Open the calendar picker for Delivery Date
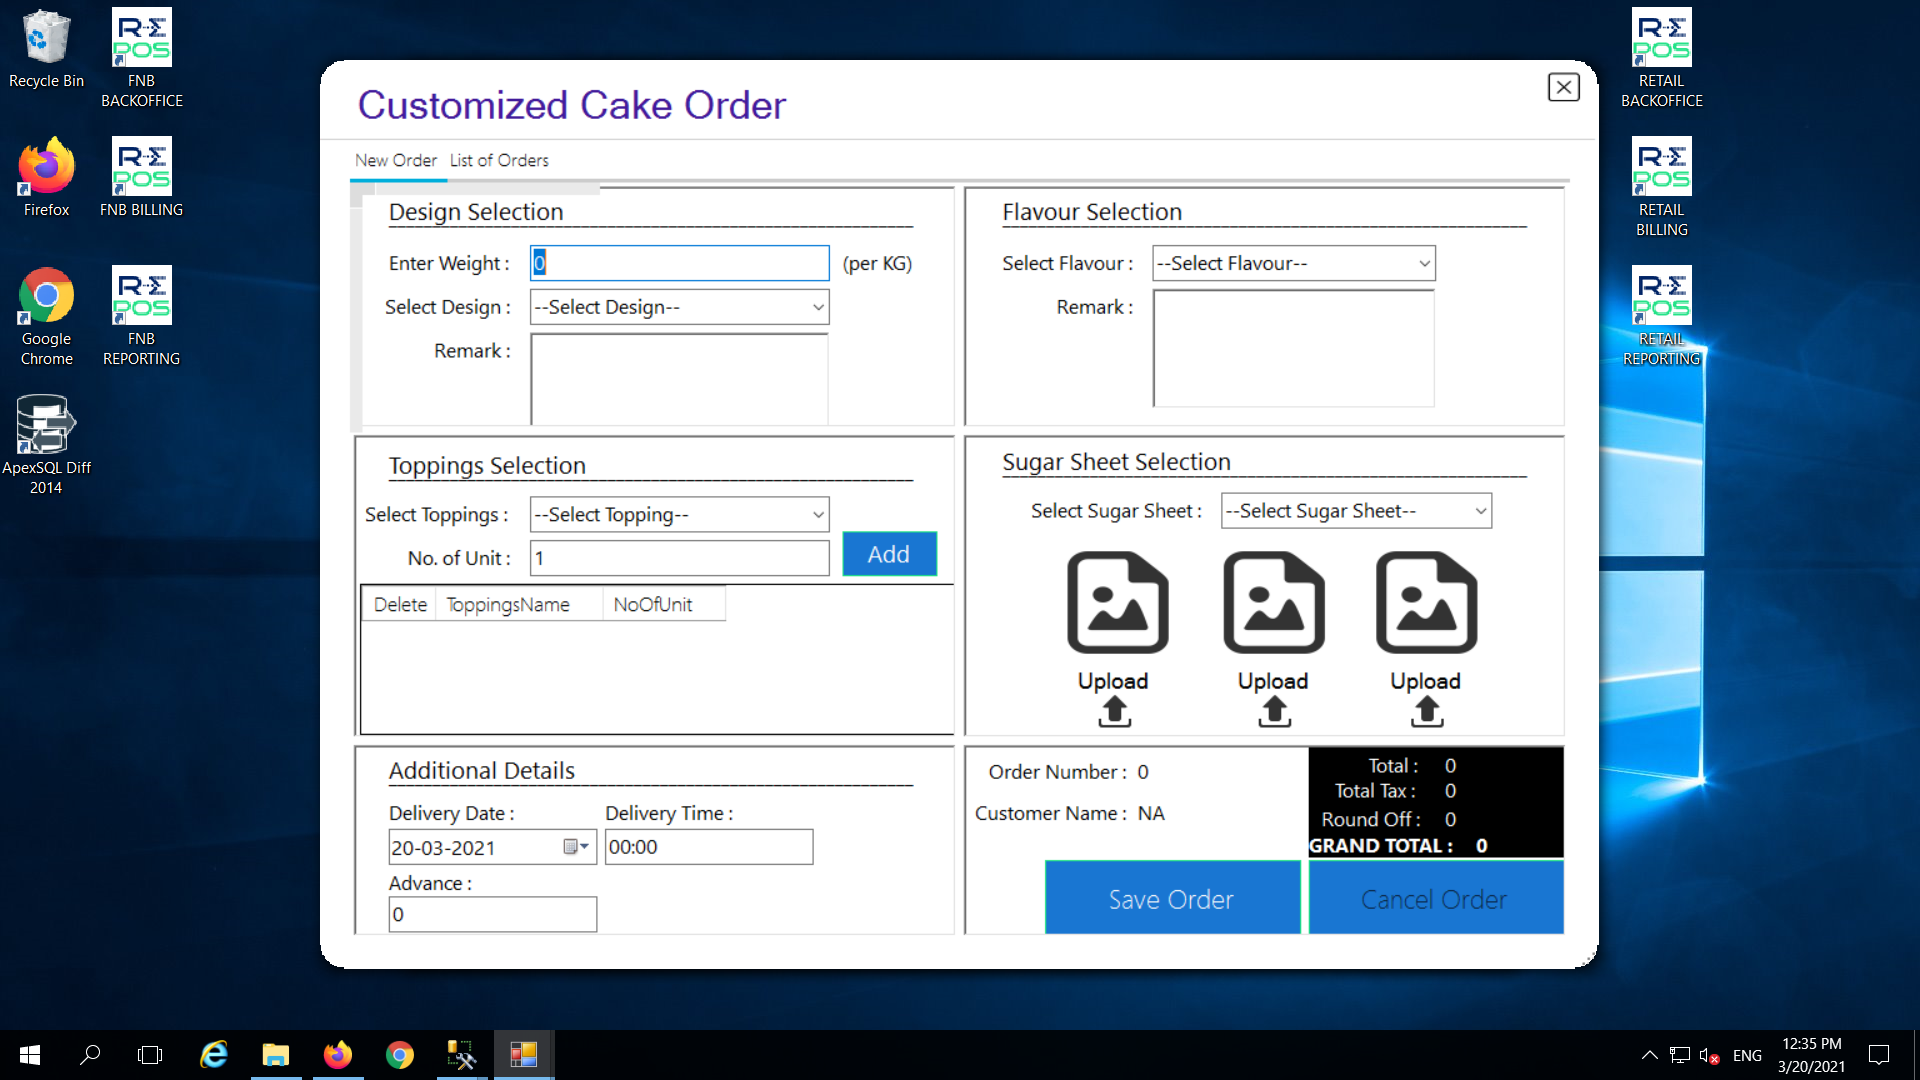1920x1080 pixels. point(575,847)
